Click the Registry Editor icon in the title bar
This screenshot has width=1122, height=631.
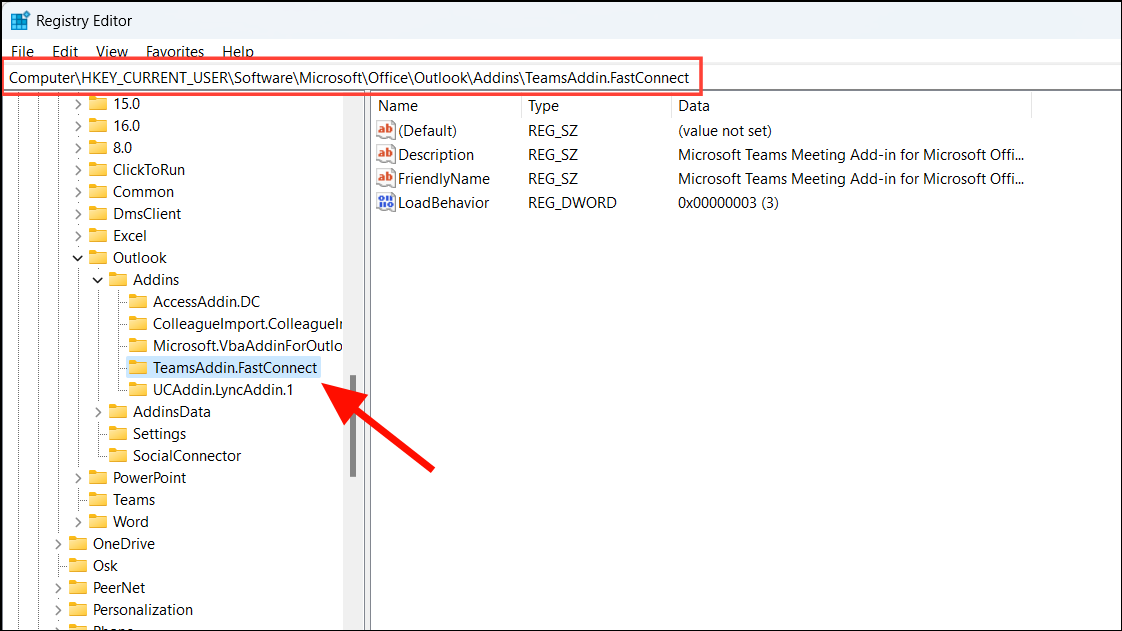(19, 19)
